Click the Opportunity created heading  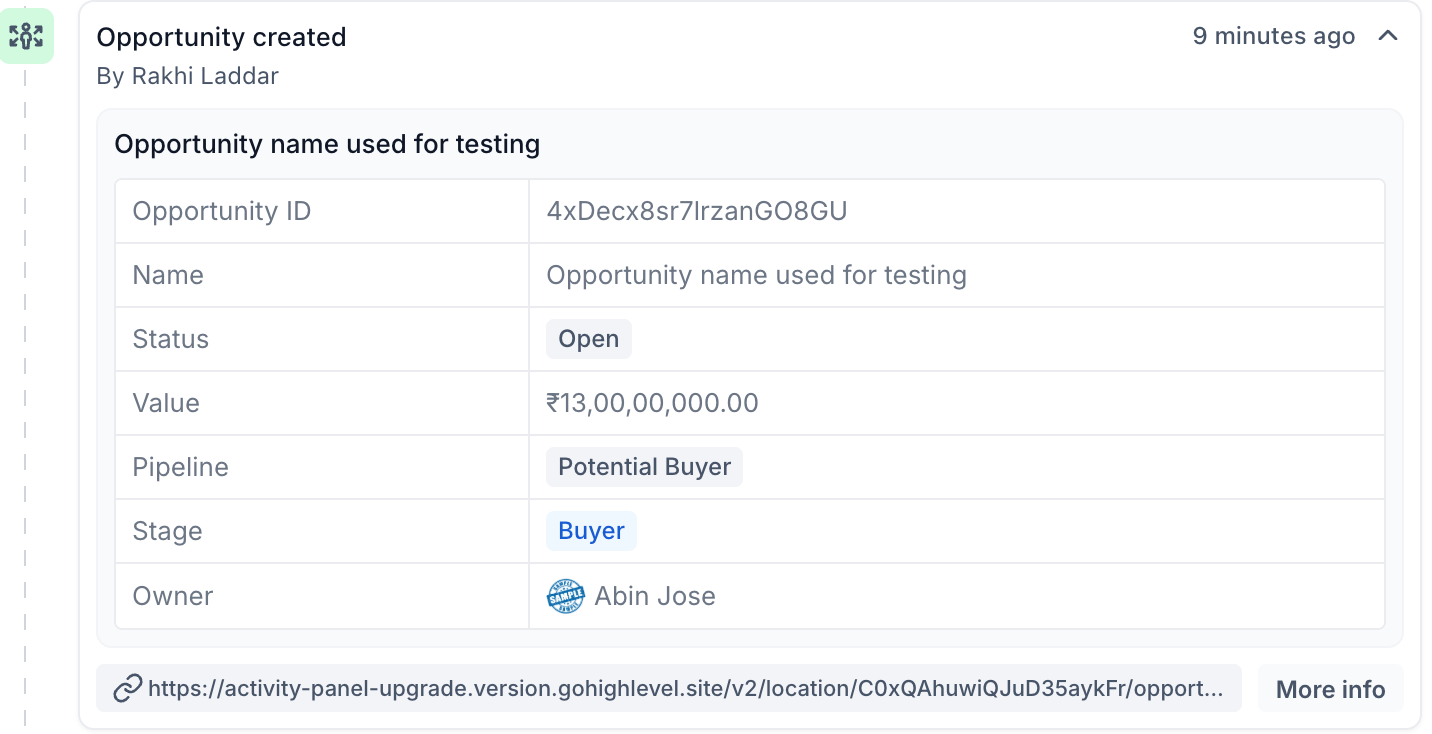click(x=221, y=37)
